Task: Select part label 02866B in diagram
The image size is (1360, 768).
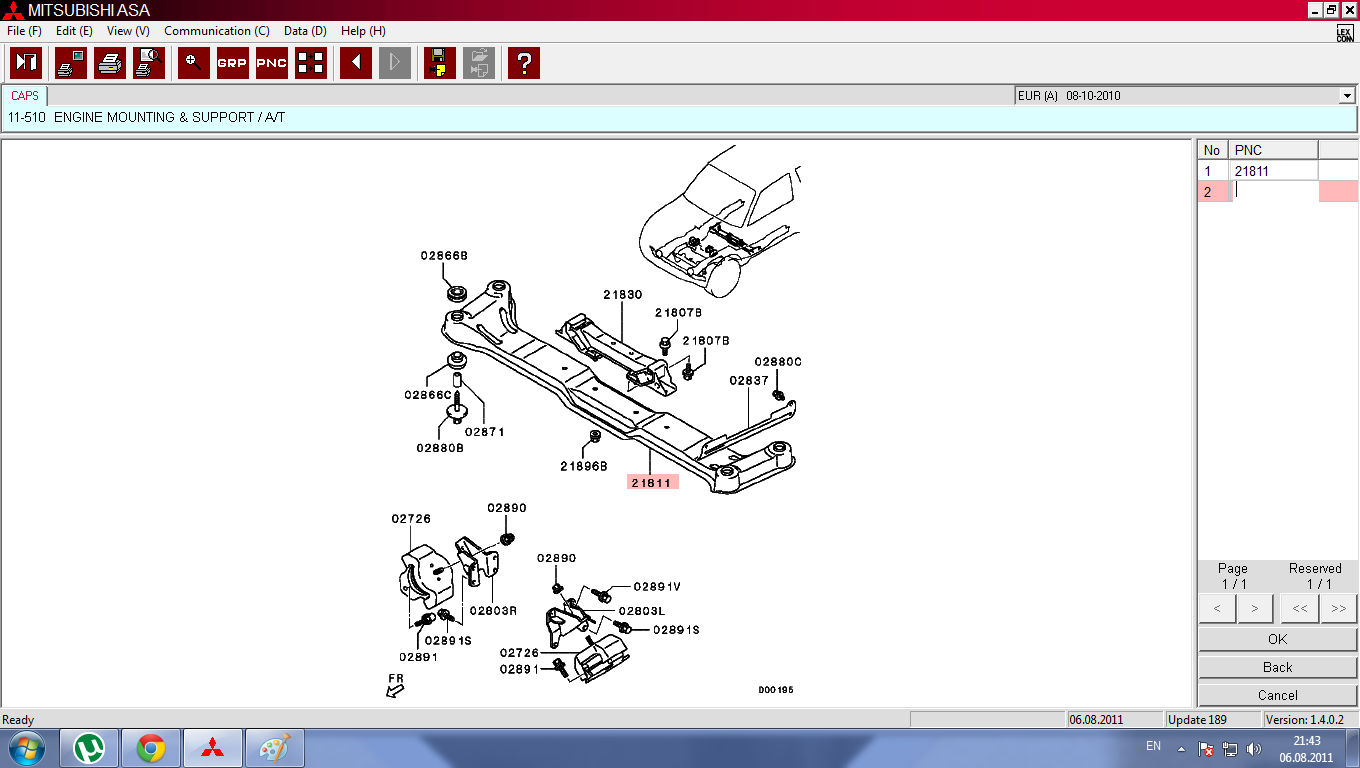Action: point(444,255)
